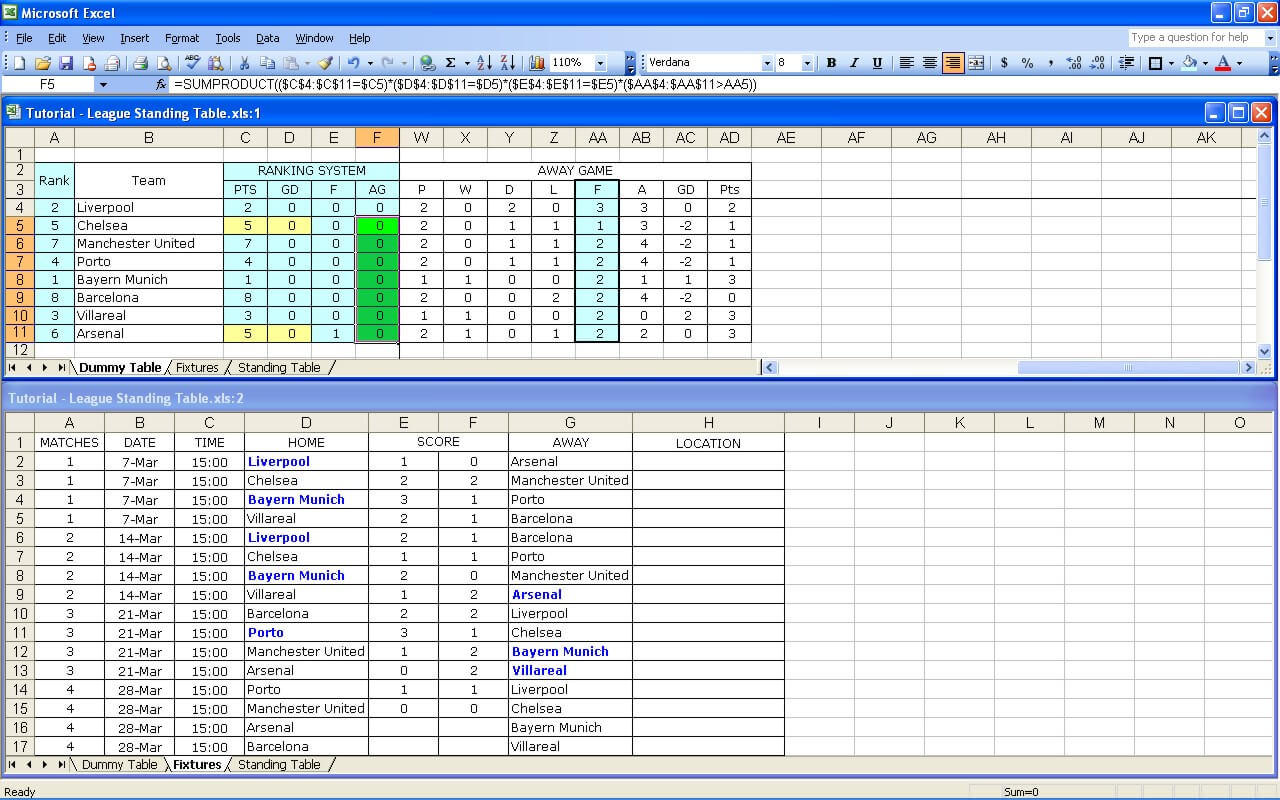Merge and center the selected cells
The width and height of the screenshot is (1280, 800).
pyautogui.click(x=976, y=63)
